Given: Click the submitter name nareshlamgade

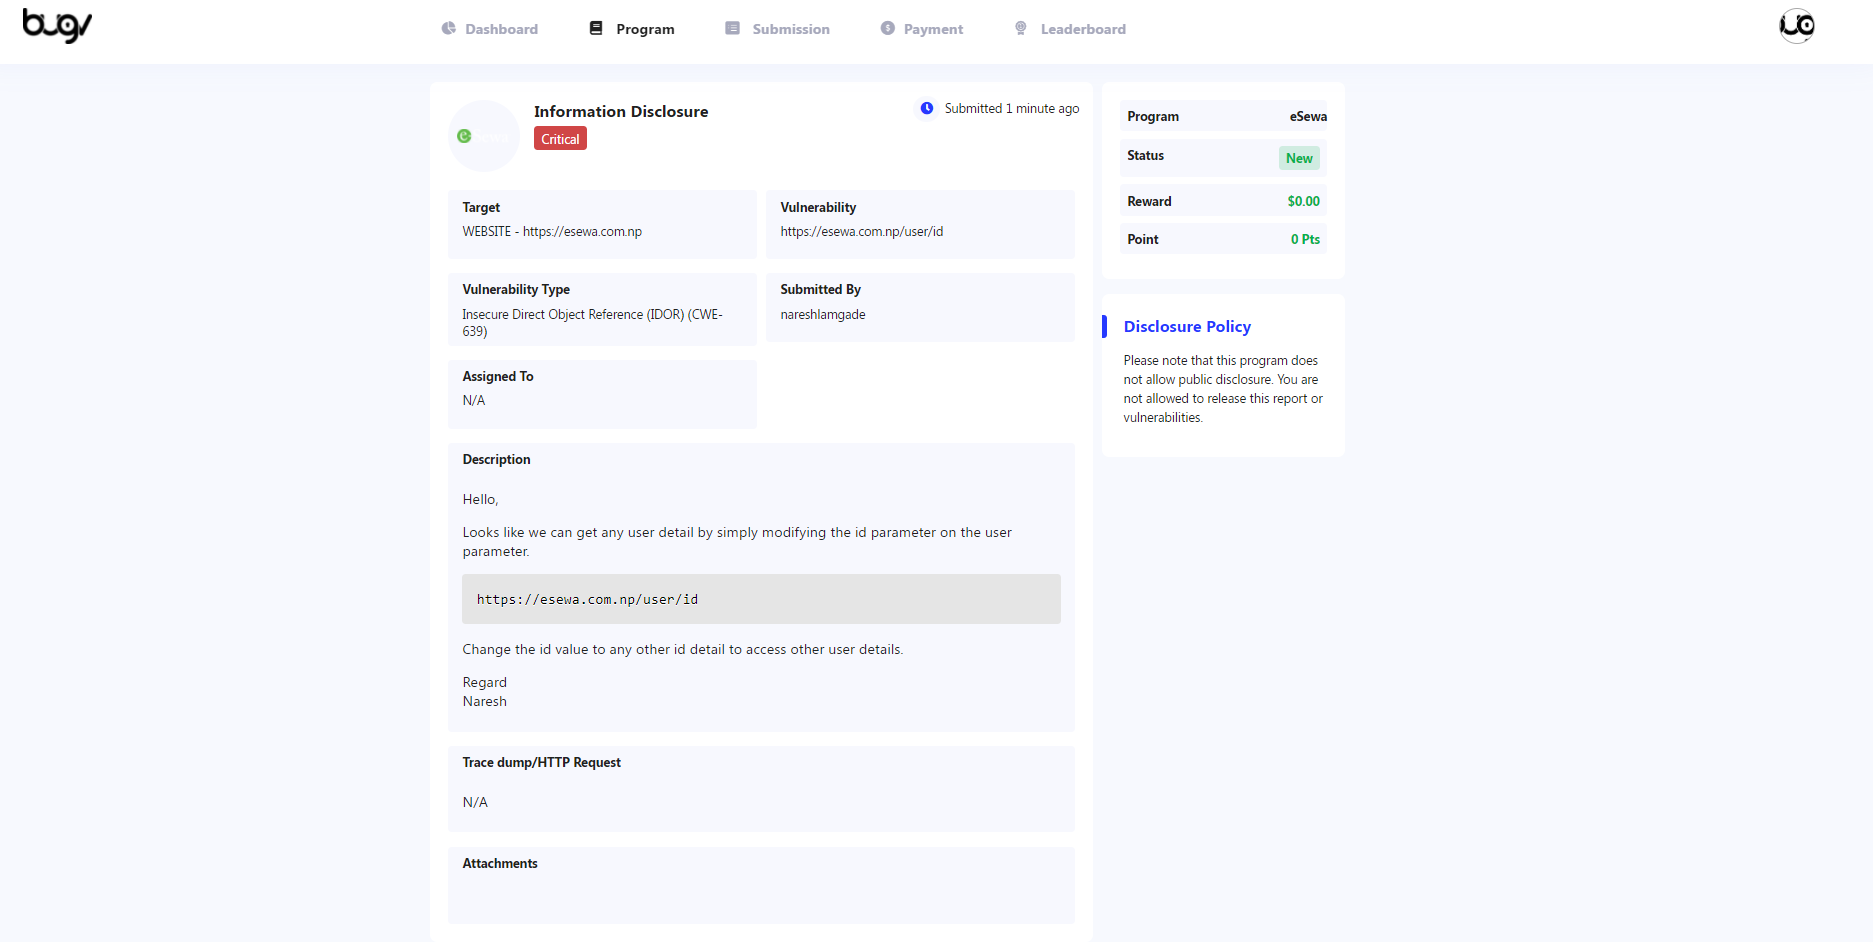Looking at the screenshot, I should [823, 315].
